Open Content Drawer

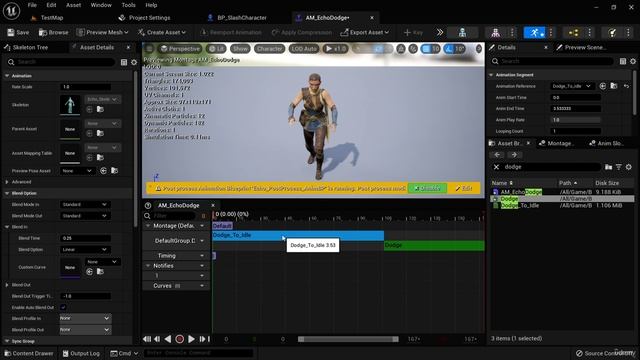[29, 353]
